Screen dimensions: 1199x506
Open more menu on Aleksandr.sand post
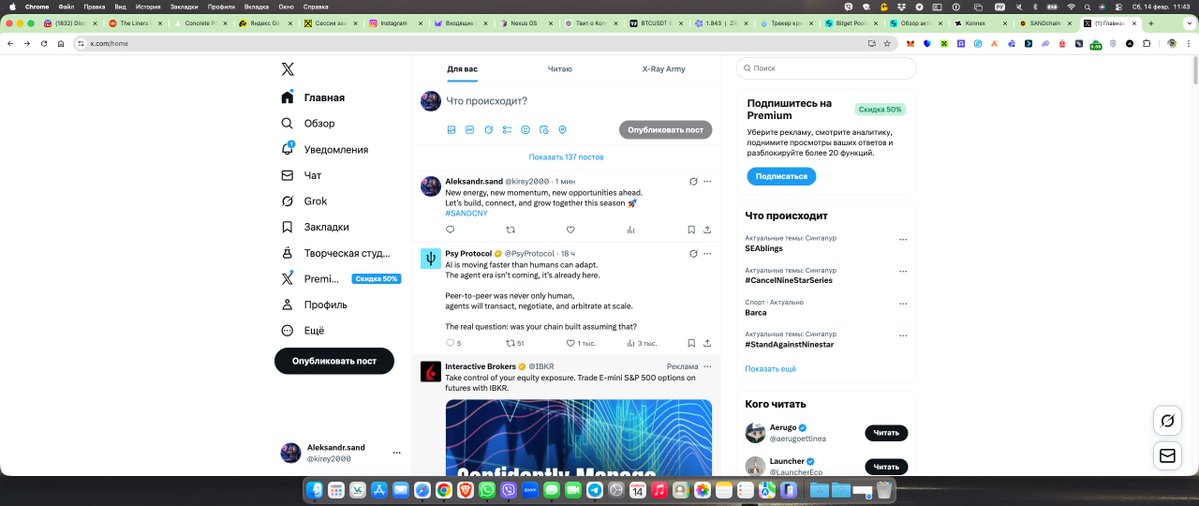707,181
